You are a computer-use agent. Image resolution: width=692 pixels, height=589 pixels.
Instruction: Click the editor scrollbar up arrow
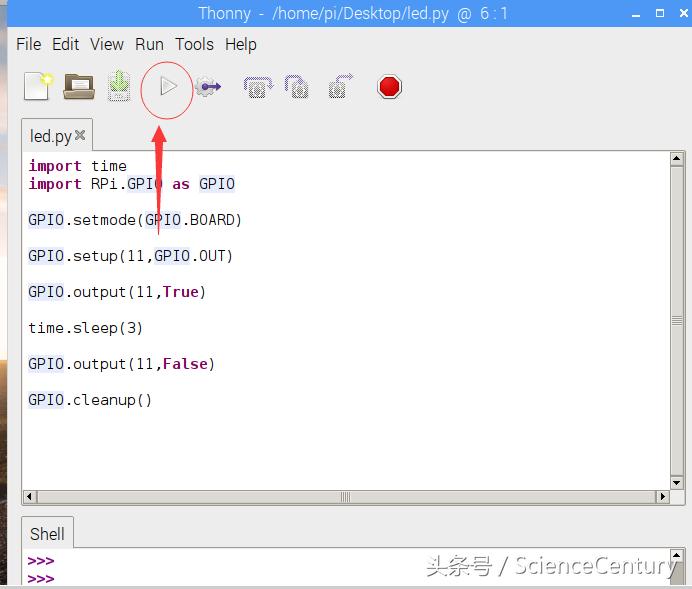click(677, 158)
